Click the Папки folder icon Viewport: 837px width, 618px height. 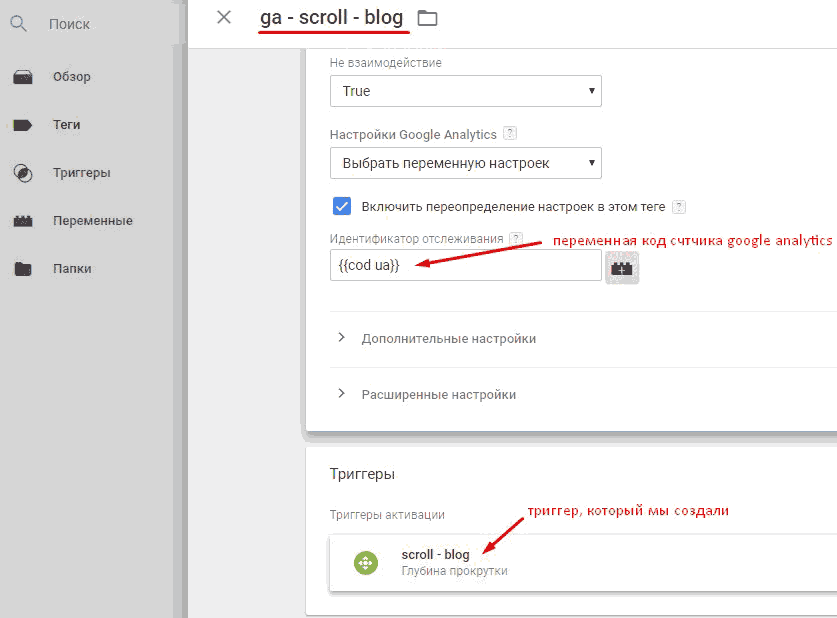[23, 269]
